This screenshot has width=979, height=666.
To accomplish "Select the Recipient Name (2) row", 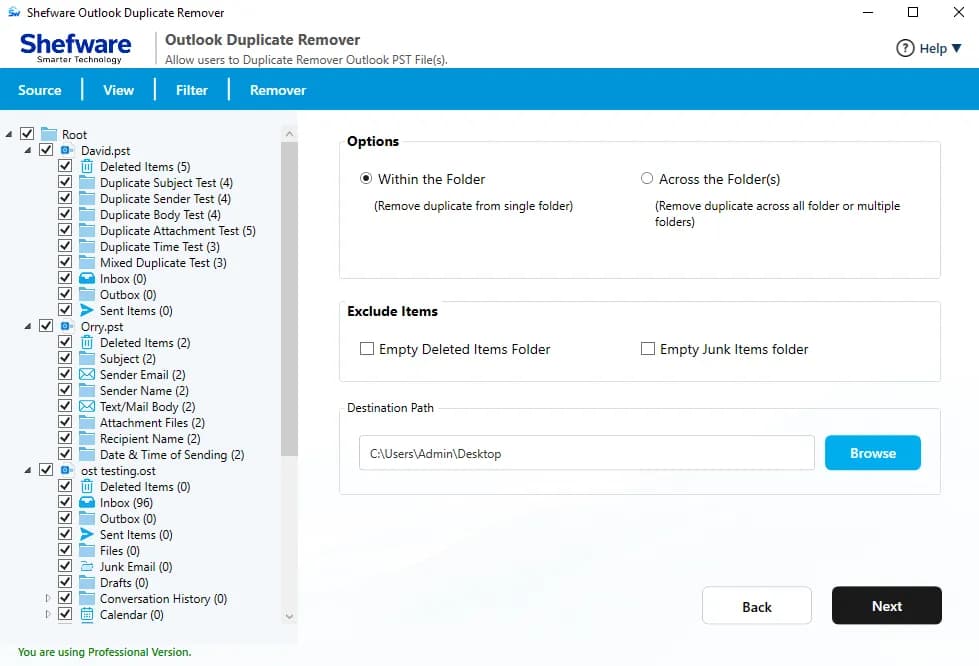I will (150, 439).
